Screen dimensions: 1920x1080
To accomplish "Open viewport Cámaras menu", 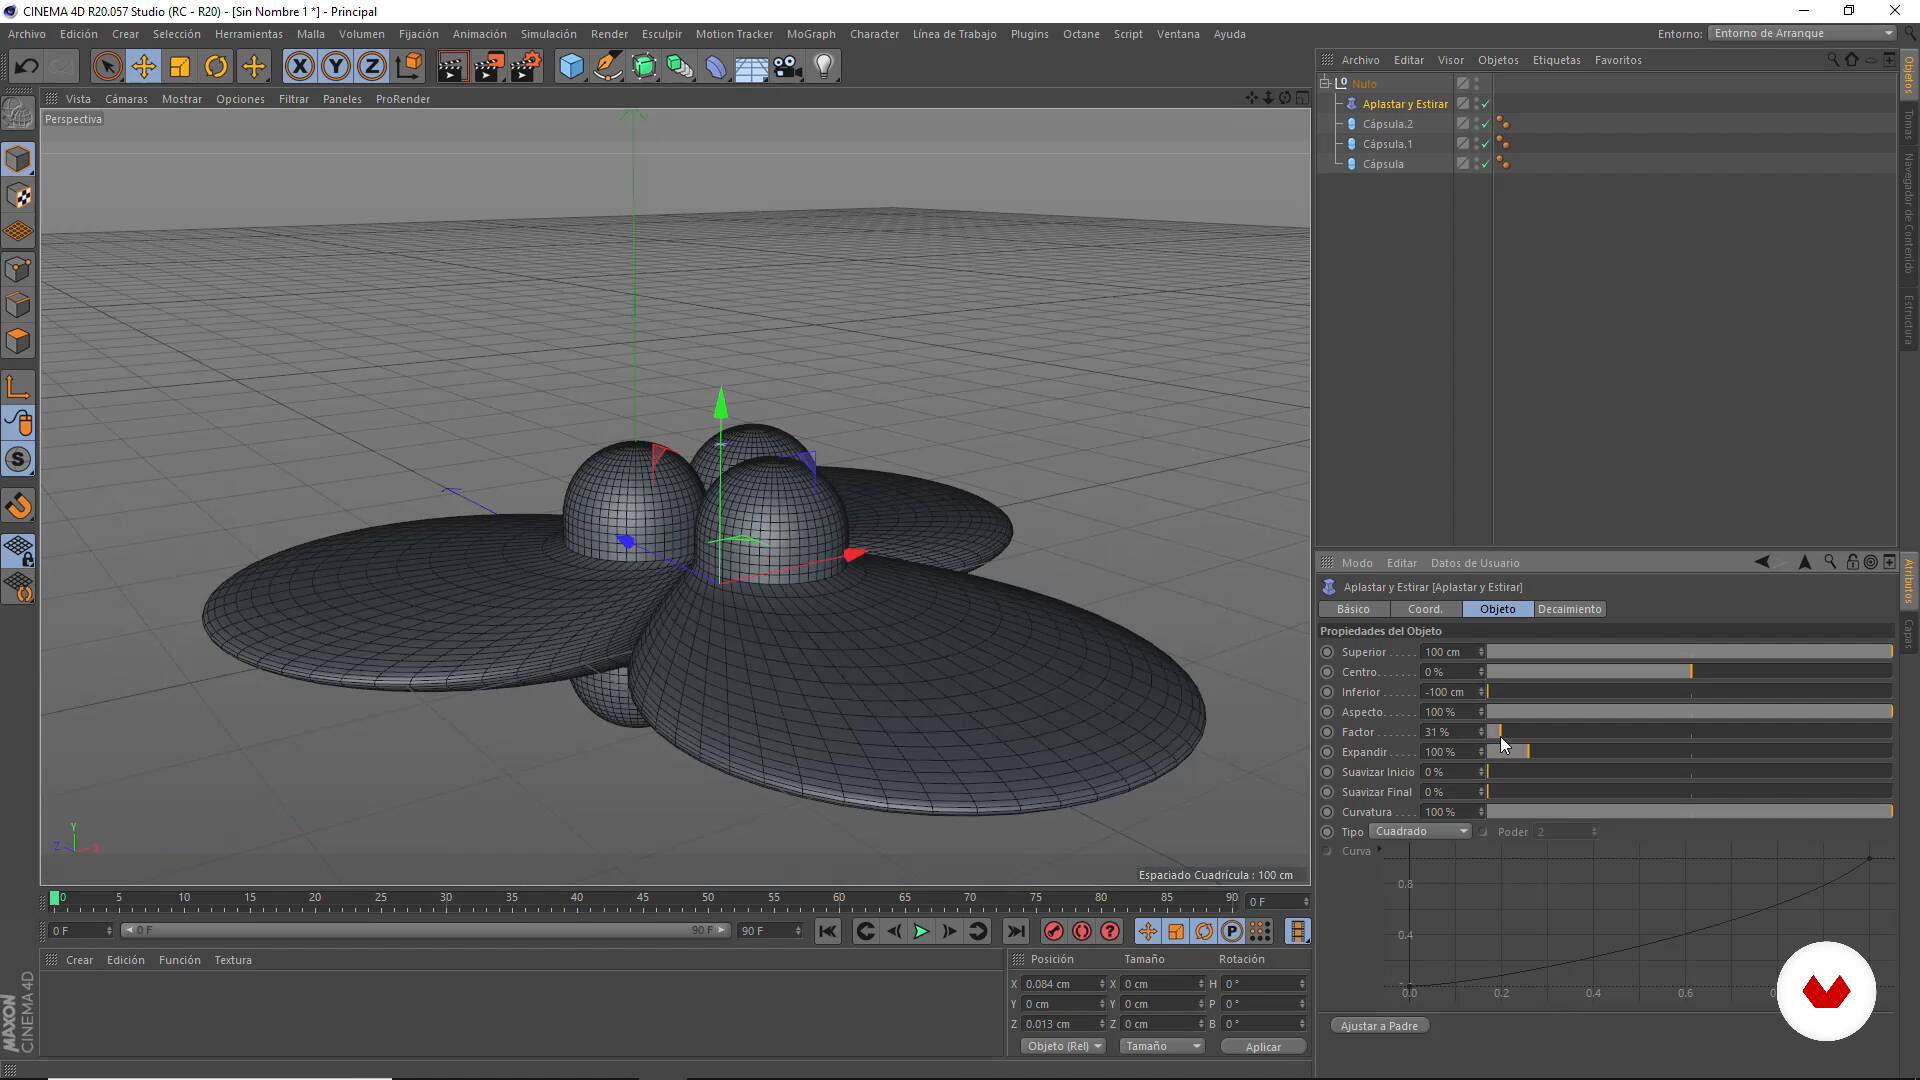I will click(126, 99).
